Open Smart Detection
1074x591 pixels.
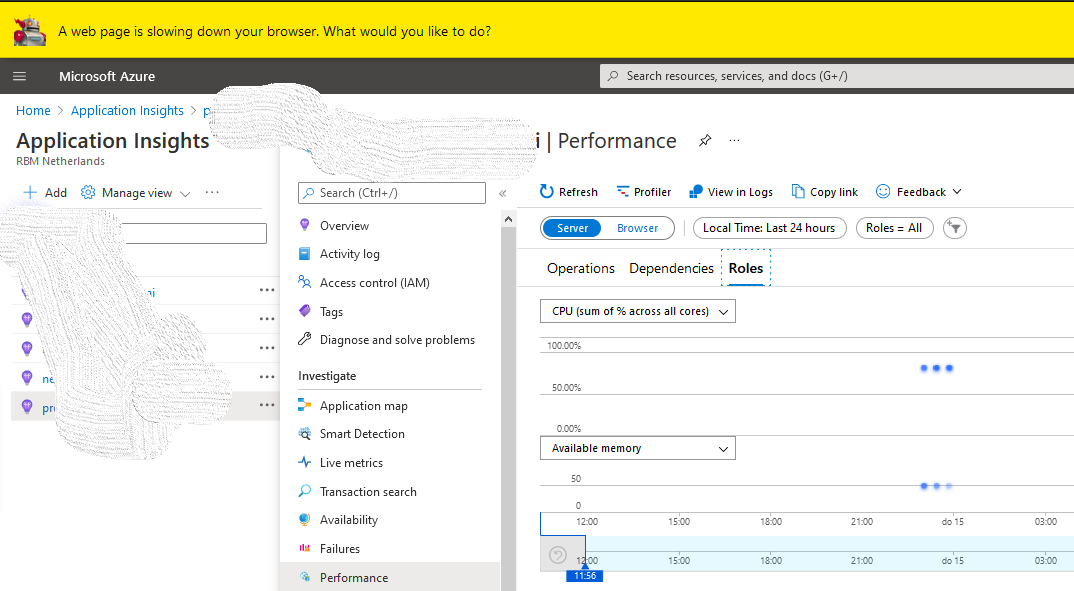[362, 433]
